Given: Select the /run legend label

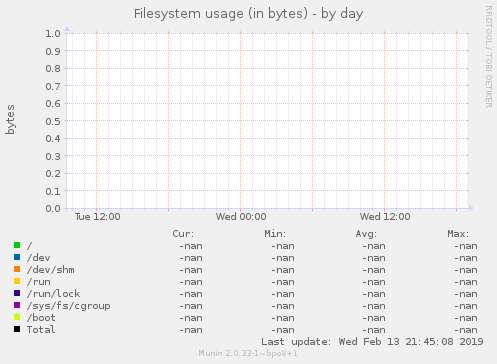Looking at the screenshot, I should (x=39, y=282).
